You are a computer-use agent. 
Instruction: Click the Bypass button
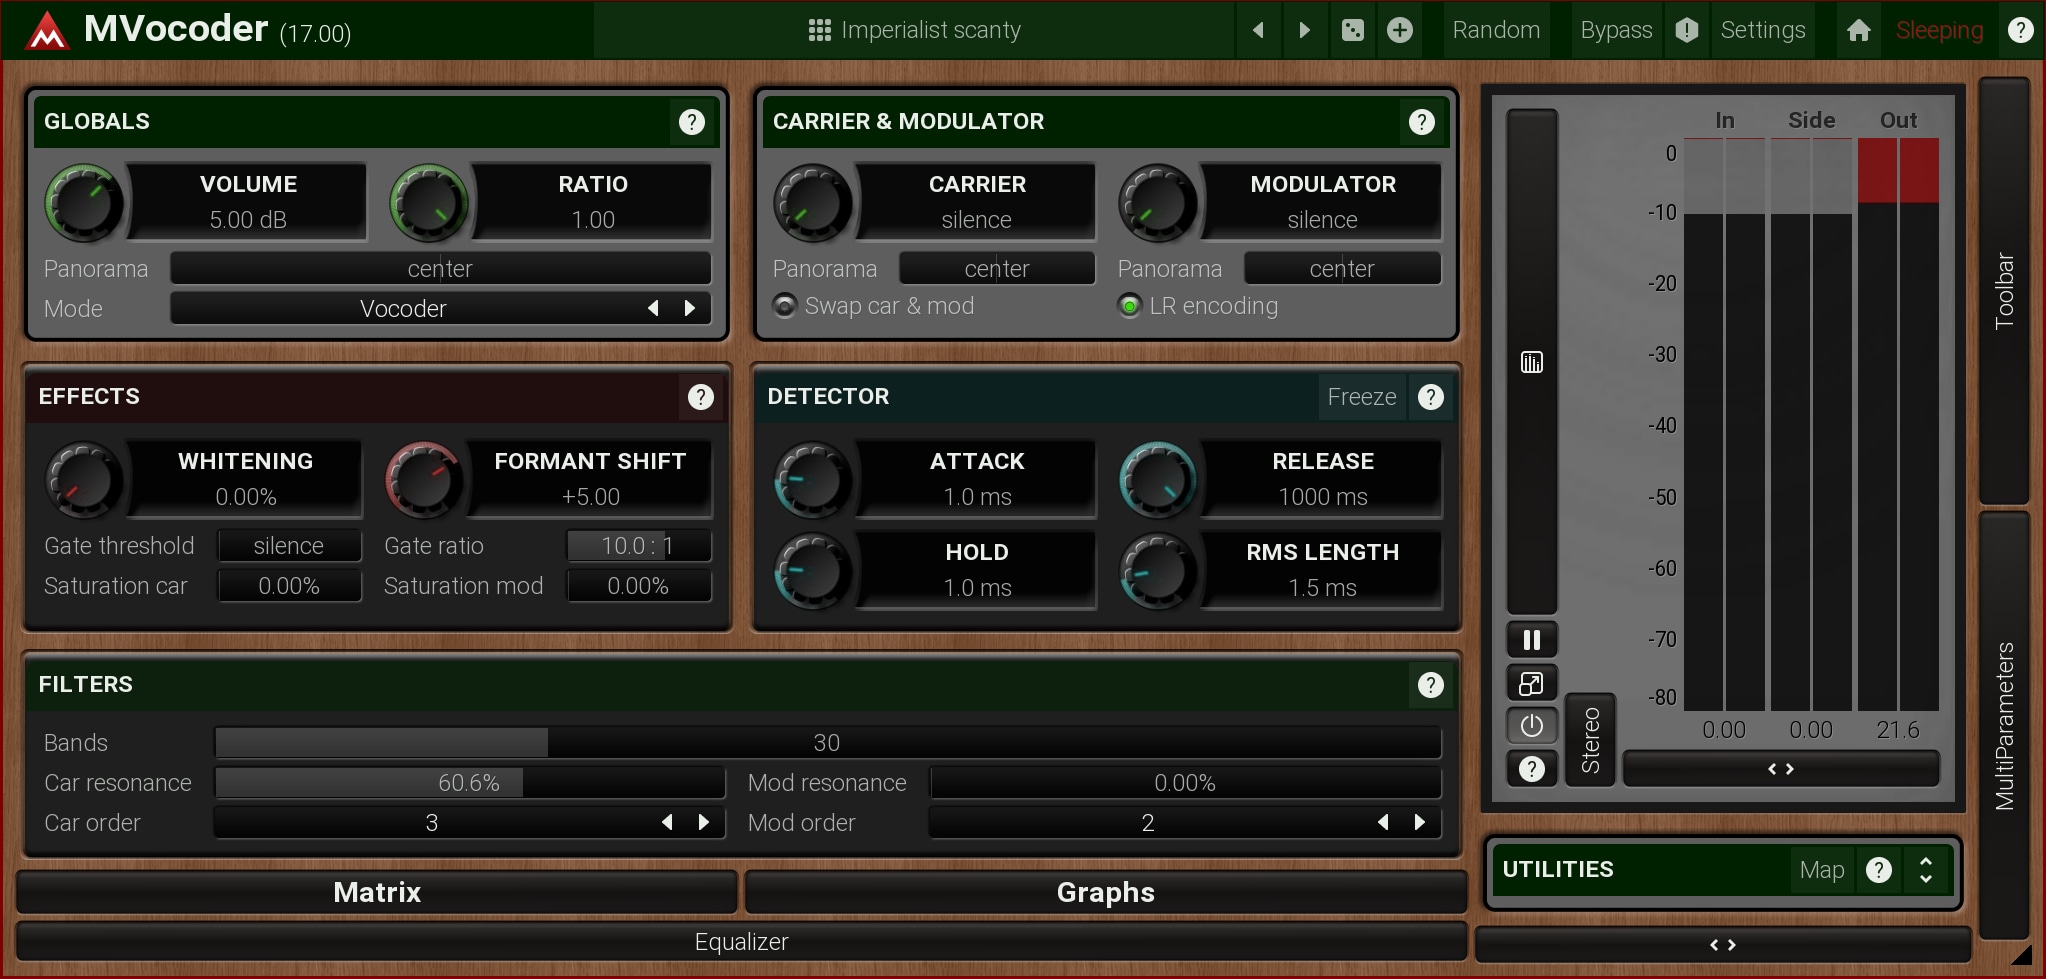pyautogui.click(x=1615, y=30)
